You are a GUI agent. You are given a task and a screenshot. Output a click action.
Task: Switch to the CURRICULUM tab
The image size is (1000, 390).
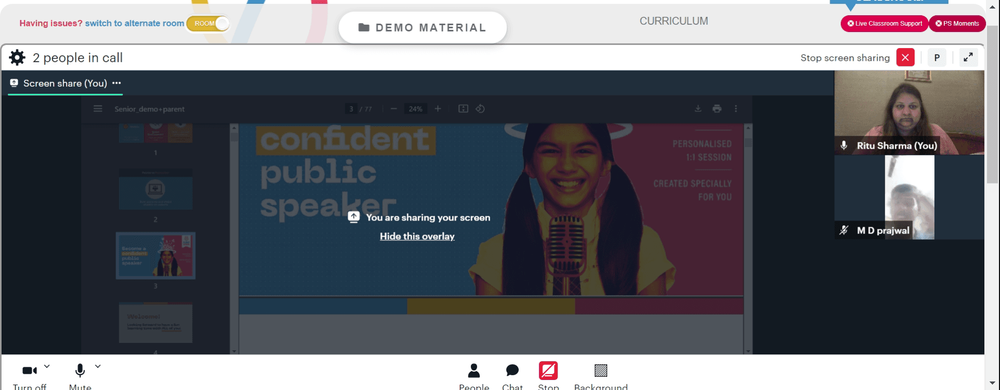click(673, 21)
